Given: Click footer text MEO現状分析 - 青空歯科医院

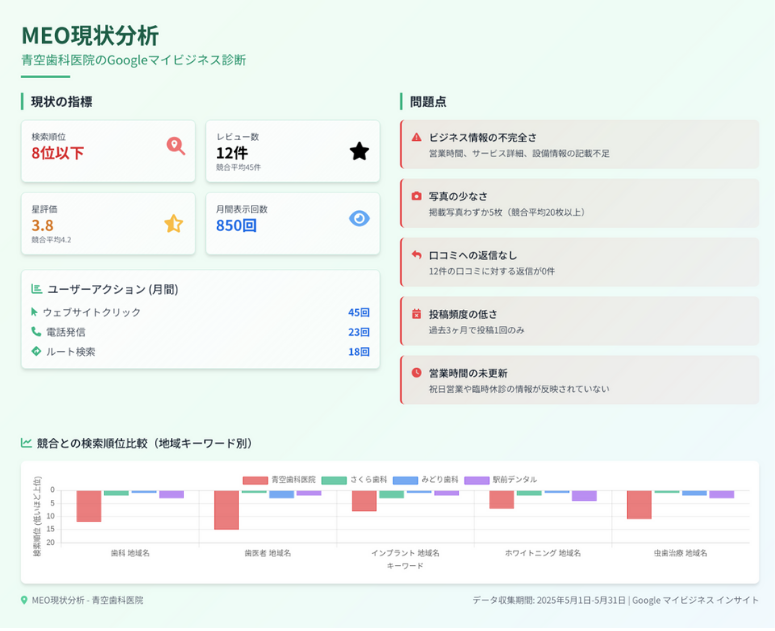Looking at the screenshot, I should 87,600.
